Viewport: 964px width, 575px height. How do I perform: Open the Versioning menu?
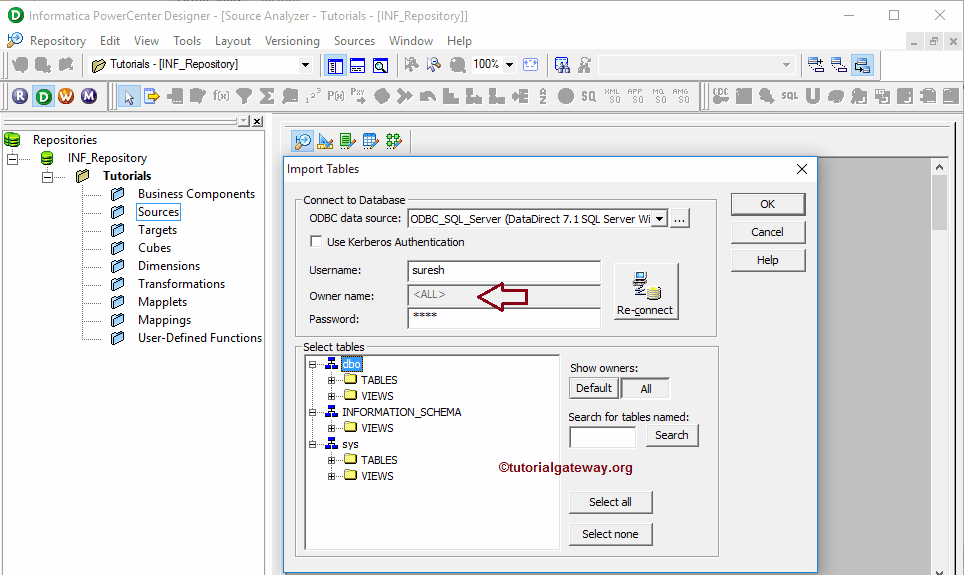292,41
